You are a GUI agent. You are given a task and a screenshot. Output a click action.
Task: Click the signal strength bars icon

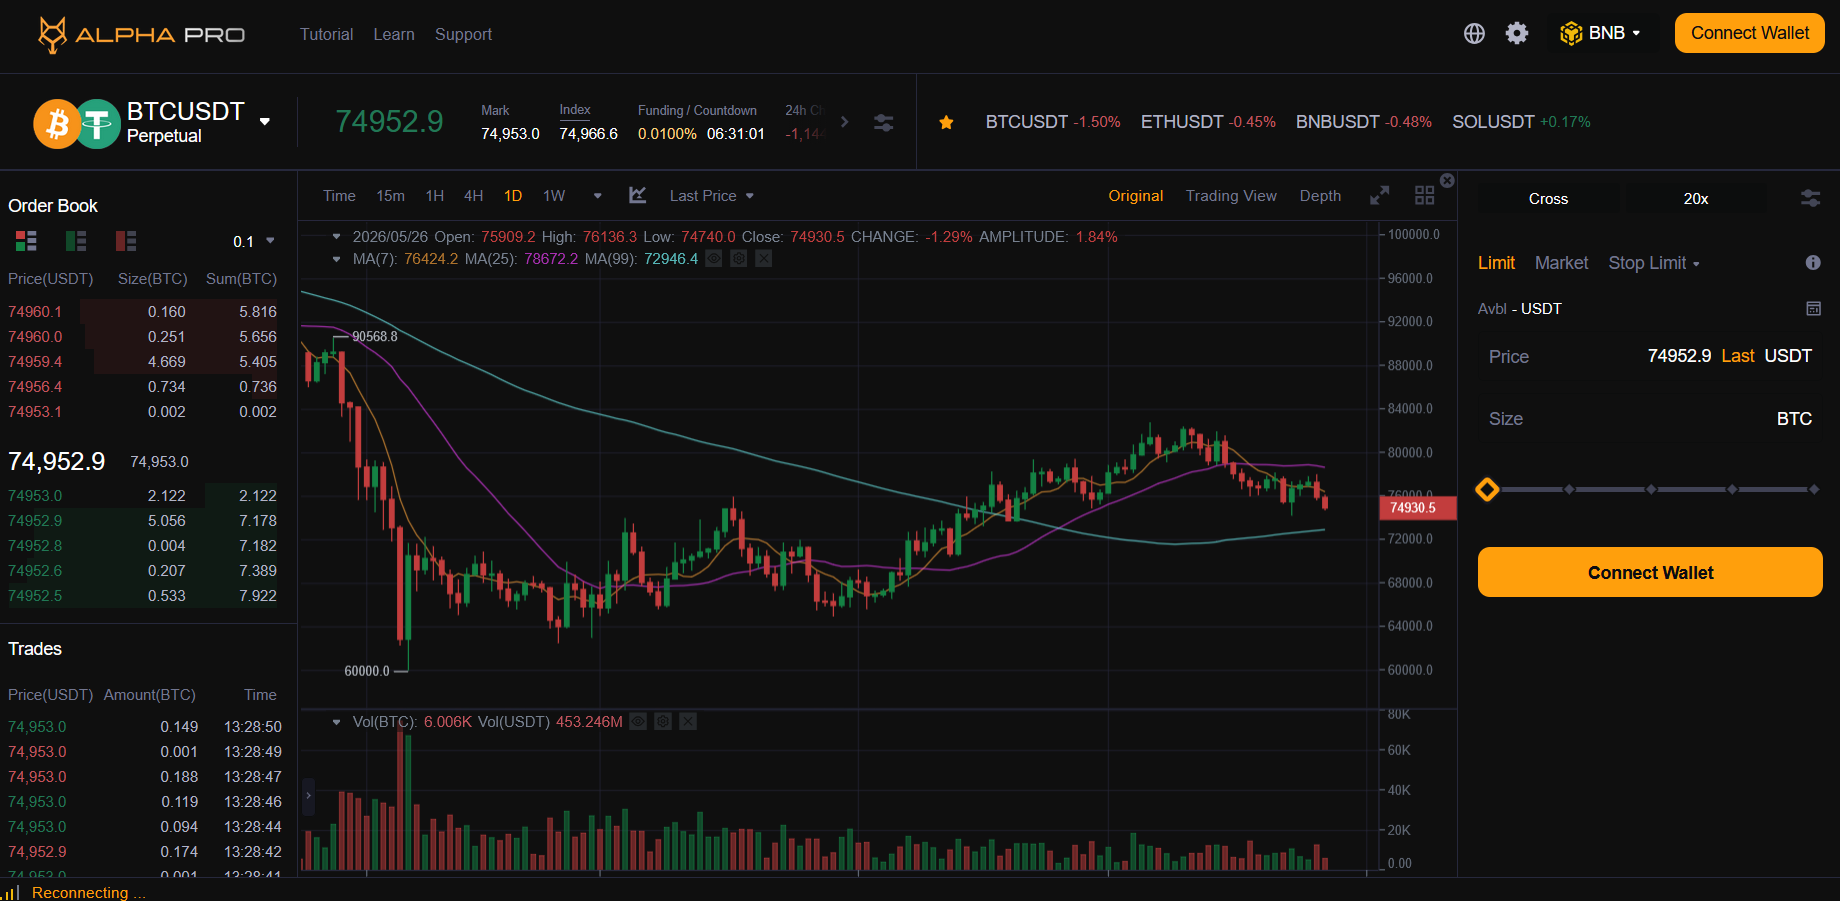[12, 892]
